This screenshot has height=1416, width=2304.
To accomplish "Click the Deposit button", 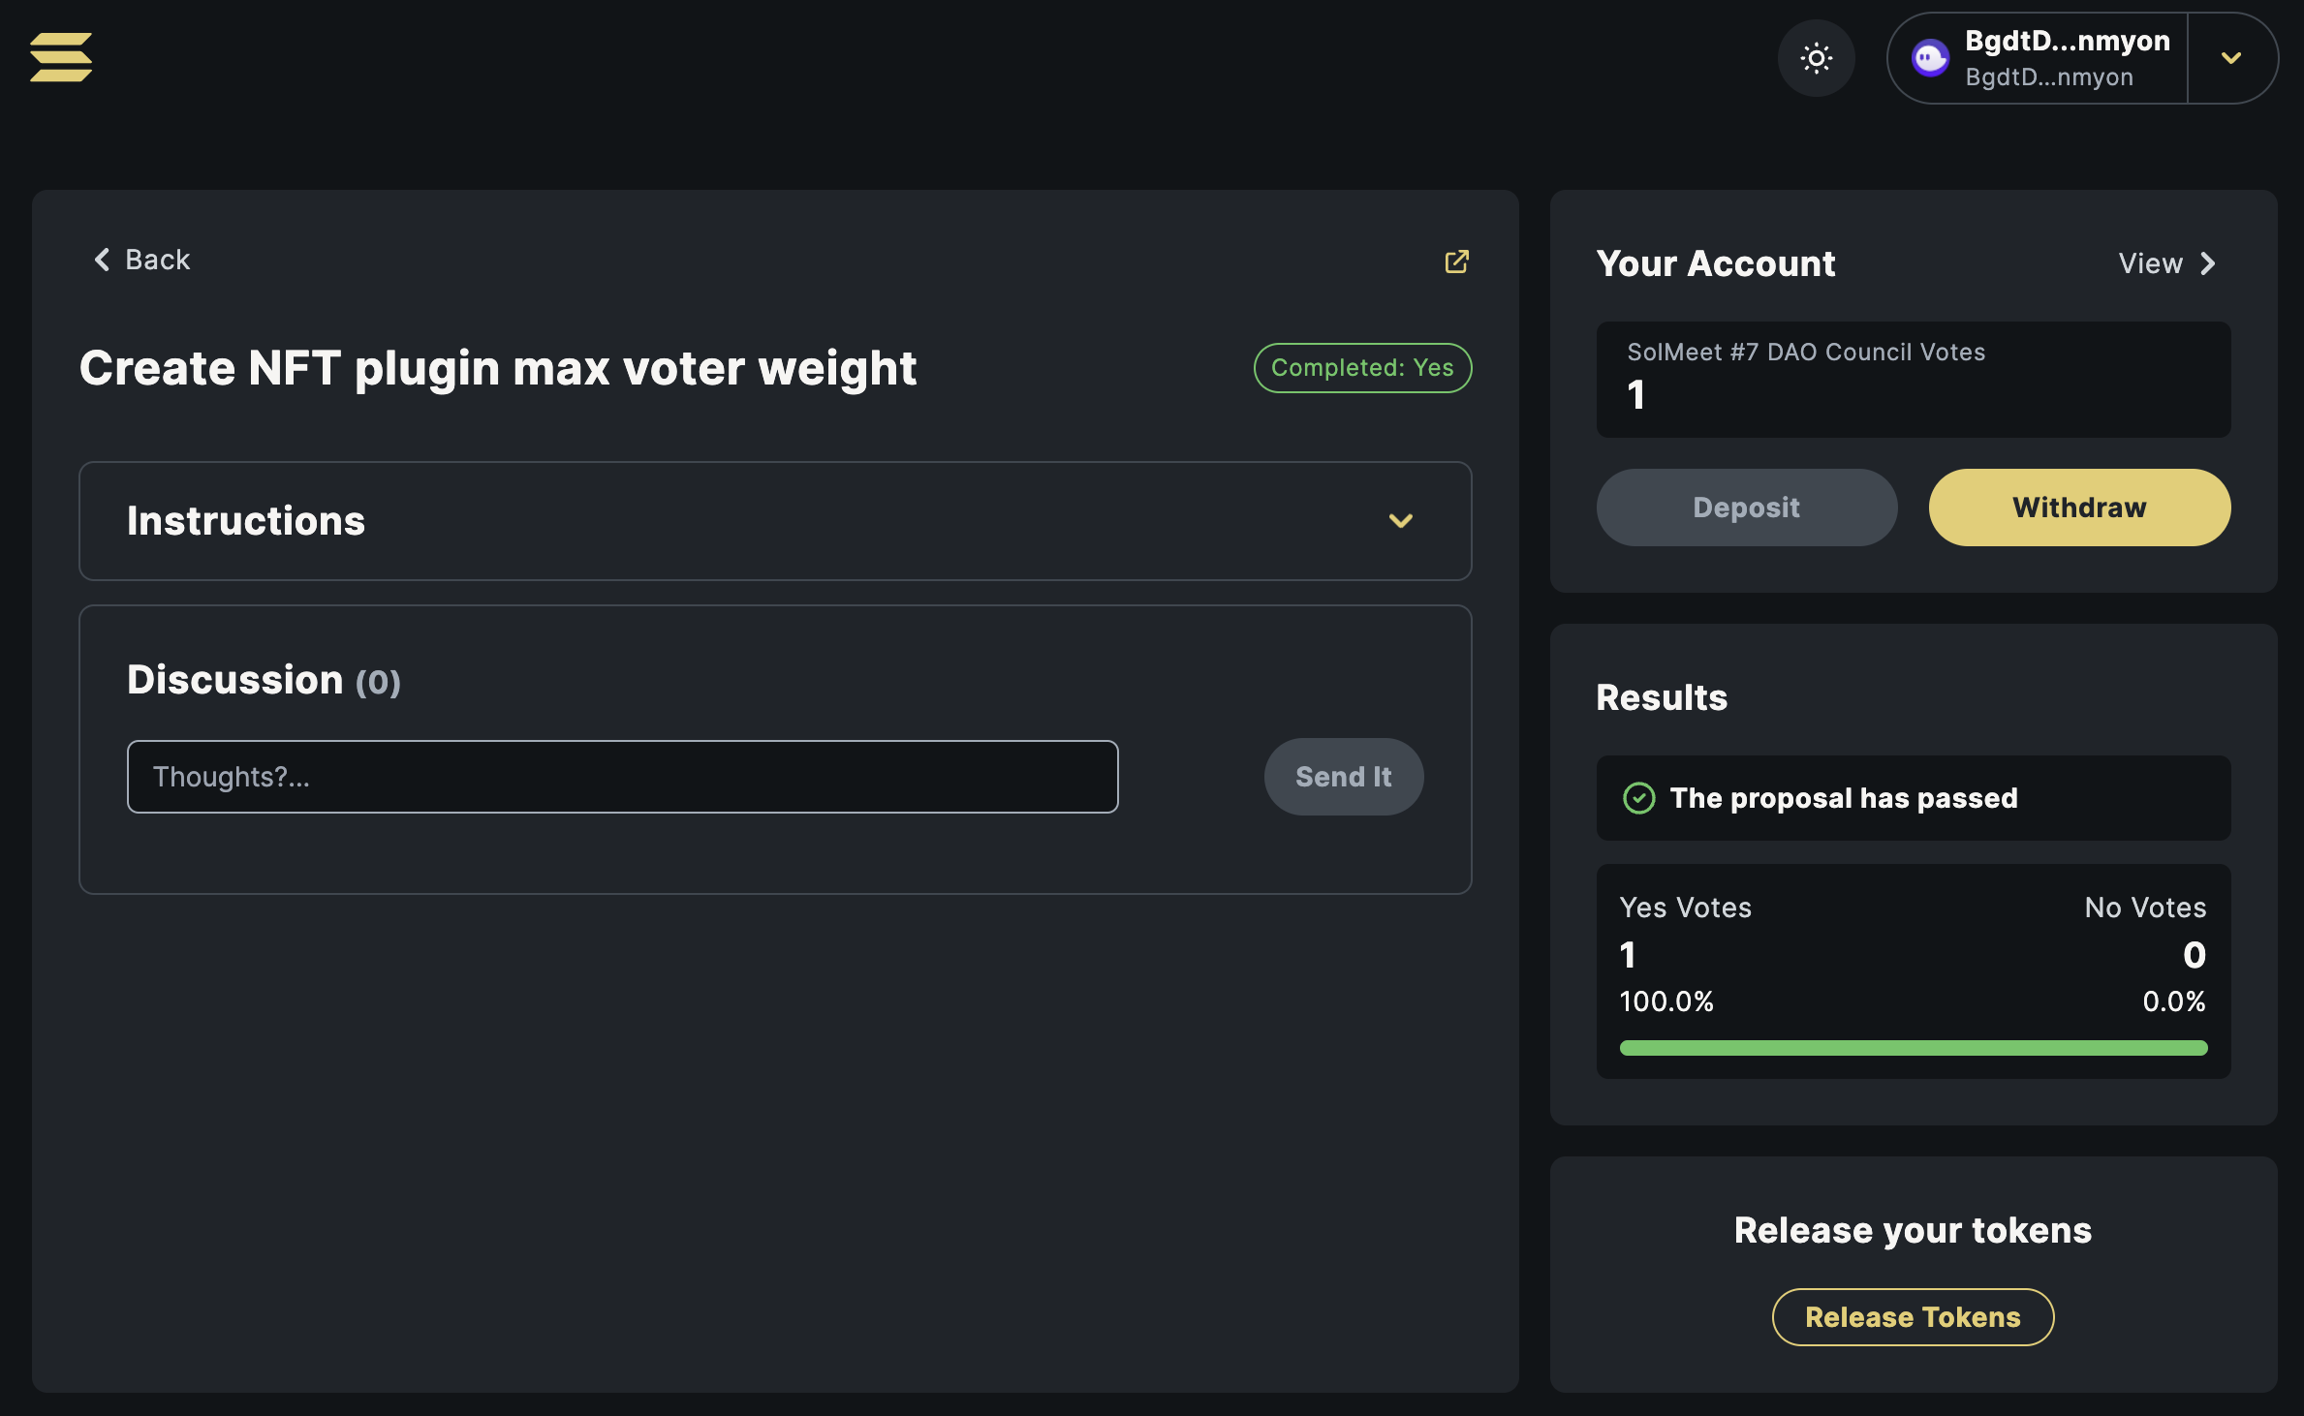I will click(x=1745, y=508).
